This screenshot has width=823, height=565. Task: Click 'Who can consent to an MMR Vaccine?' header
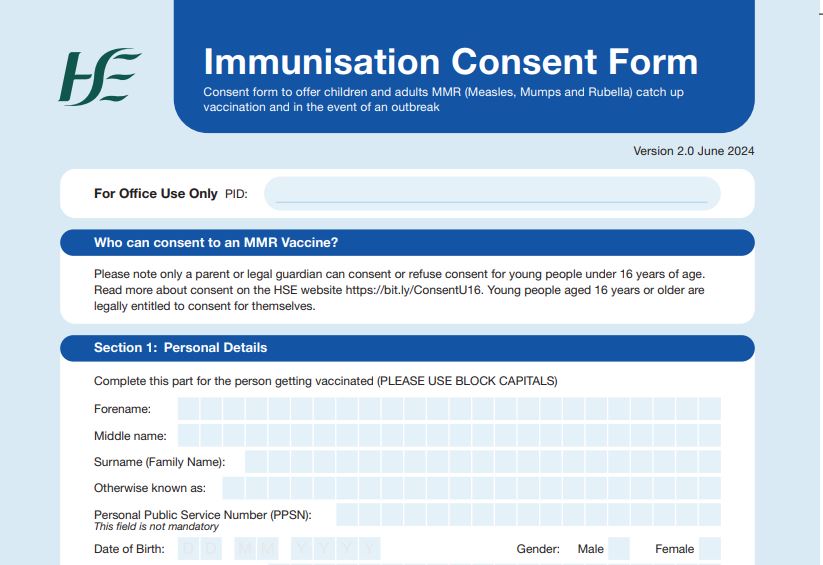[x=407, y=243]
